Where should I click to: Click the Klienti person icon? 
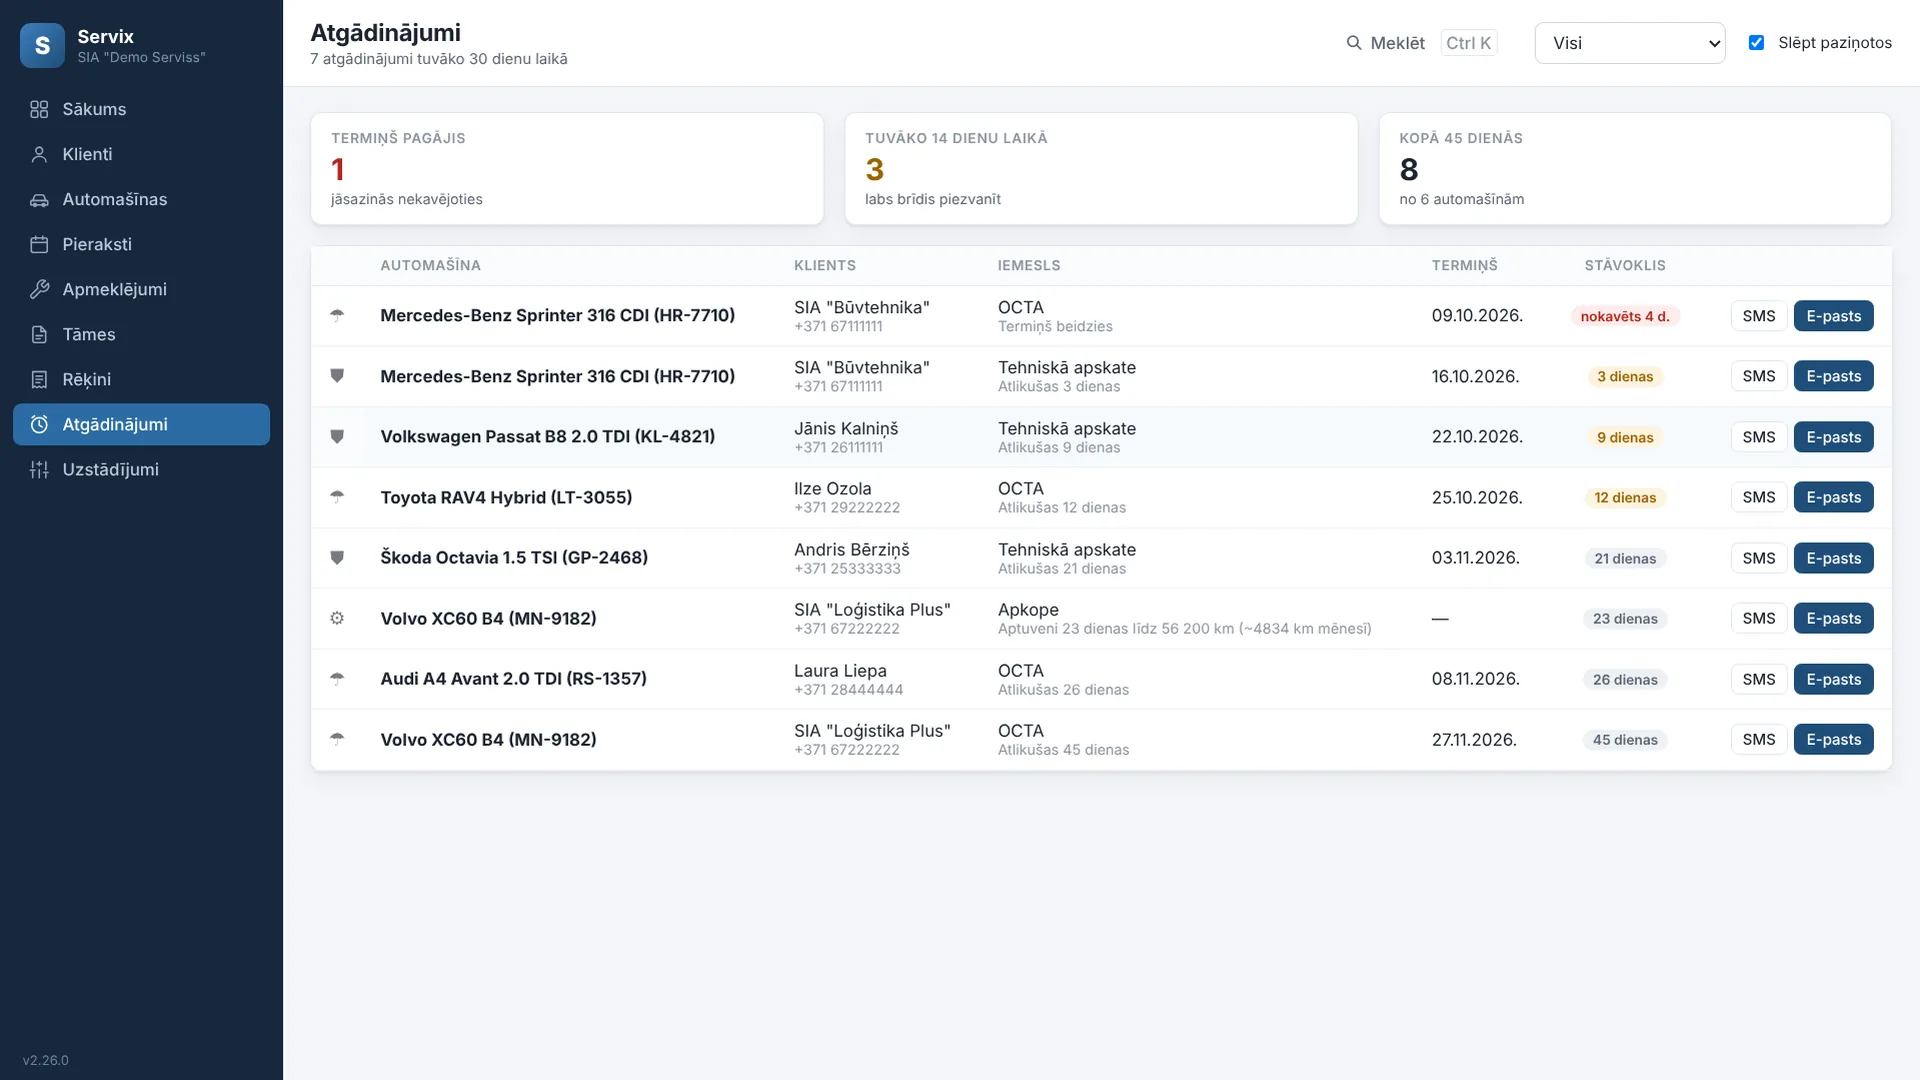pos(39,154)
